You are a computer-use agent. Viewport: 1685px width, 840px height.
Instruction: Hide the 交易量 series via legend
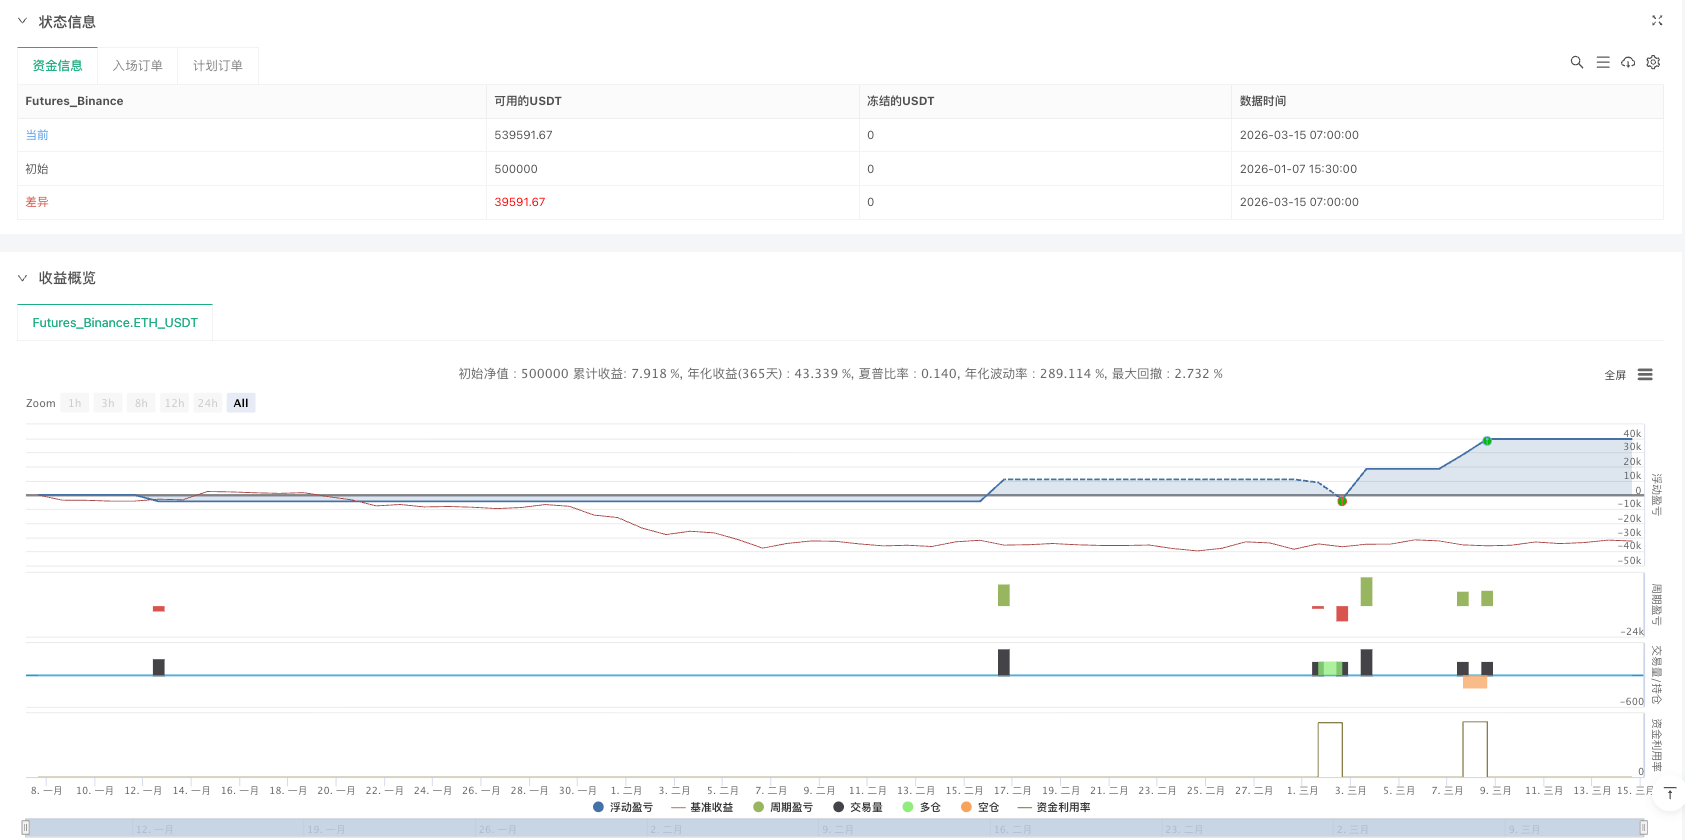(x=858, y=807)
